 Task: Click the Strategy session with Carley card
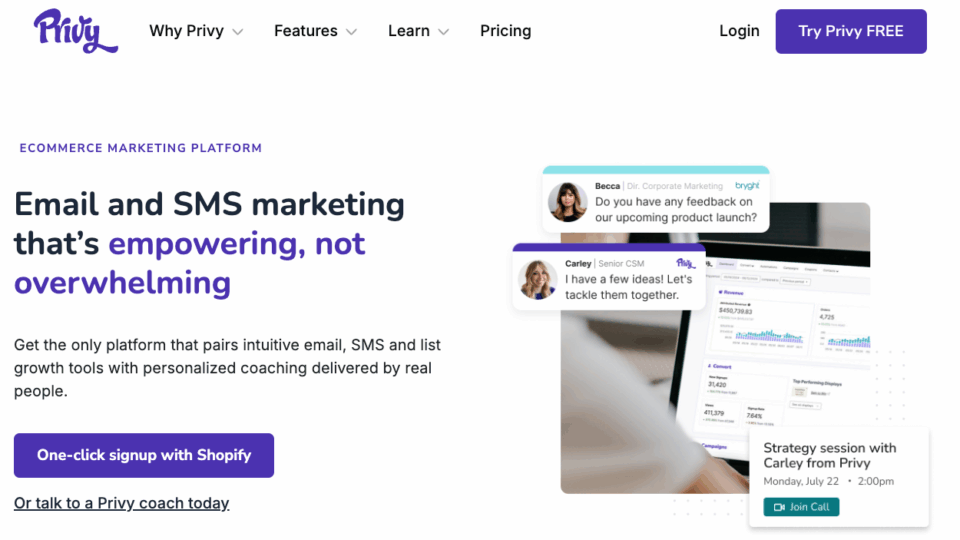point(839,477)
